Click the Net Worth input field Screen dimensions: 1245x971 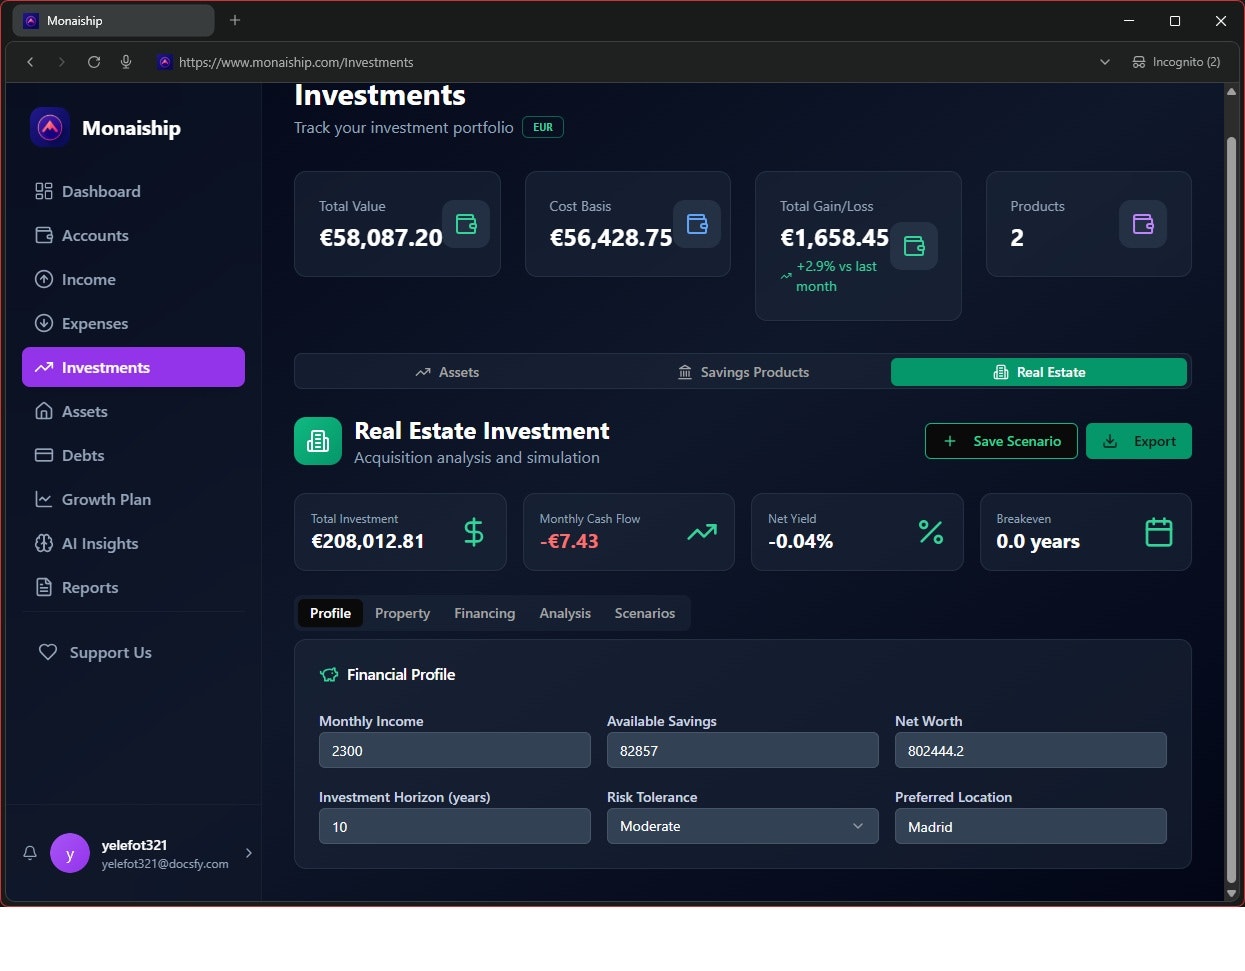1031,750
